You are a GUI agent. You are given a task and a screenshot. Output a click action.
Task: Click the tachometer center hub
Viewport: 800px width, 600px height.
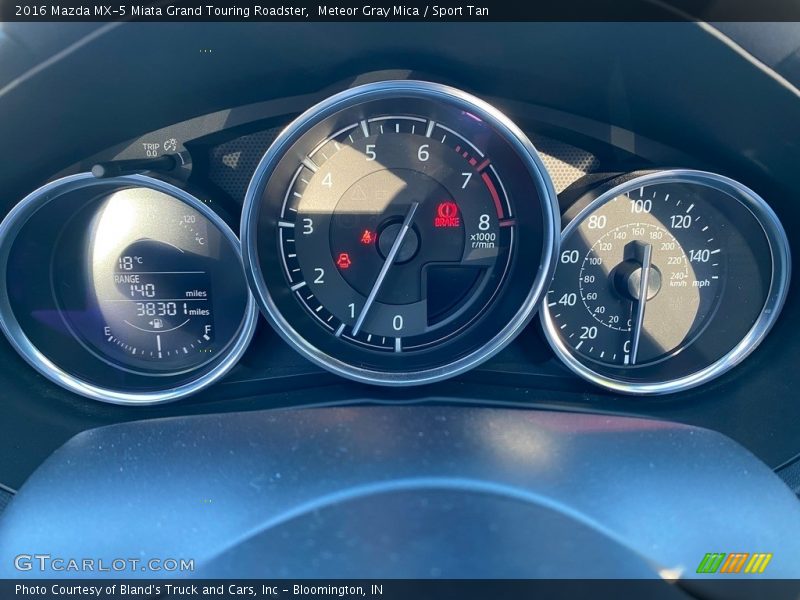(398, 241)
